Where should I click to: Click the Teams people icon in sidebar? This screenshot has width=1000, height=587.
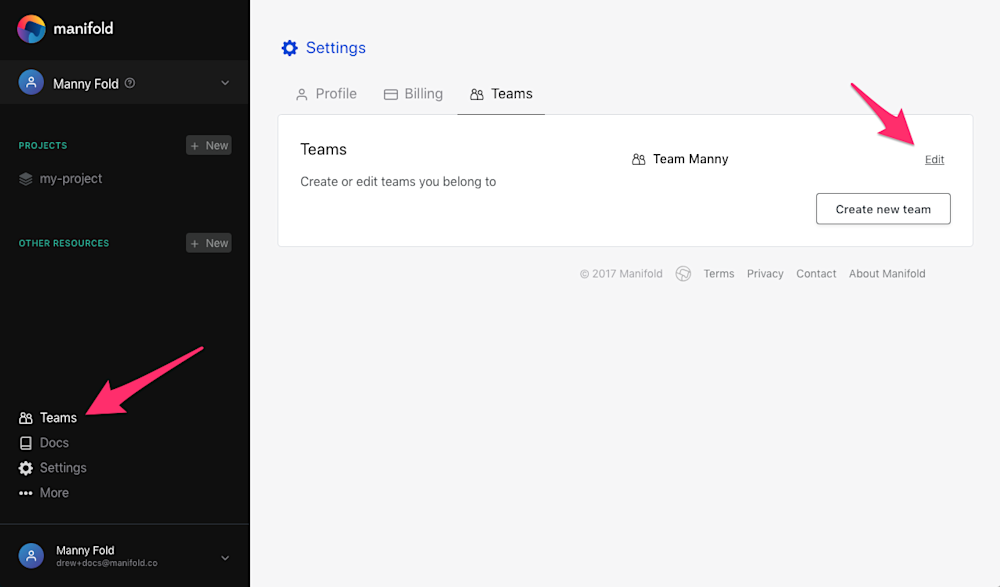(x=26, y=418)
